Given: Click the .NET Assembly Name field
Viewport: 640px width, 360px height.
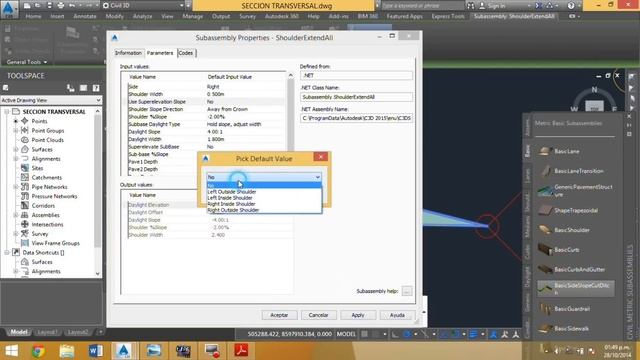Looking at the screenshot, I should click(x=356, y=118).
